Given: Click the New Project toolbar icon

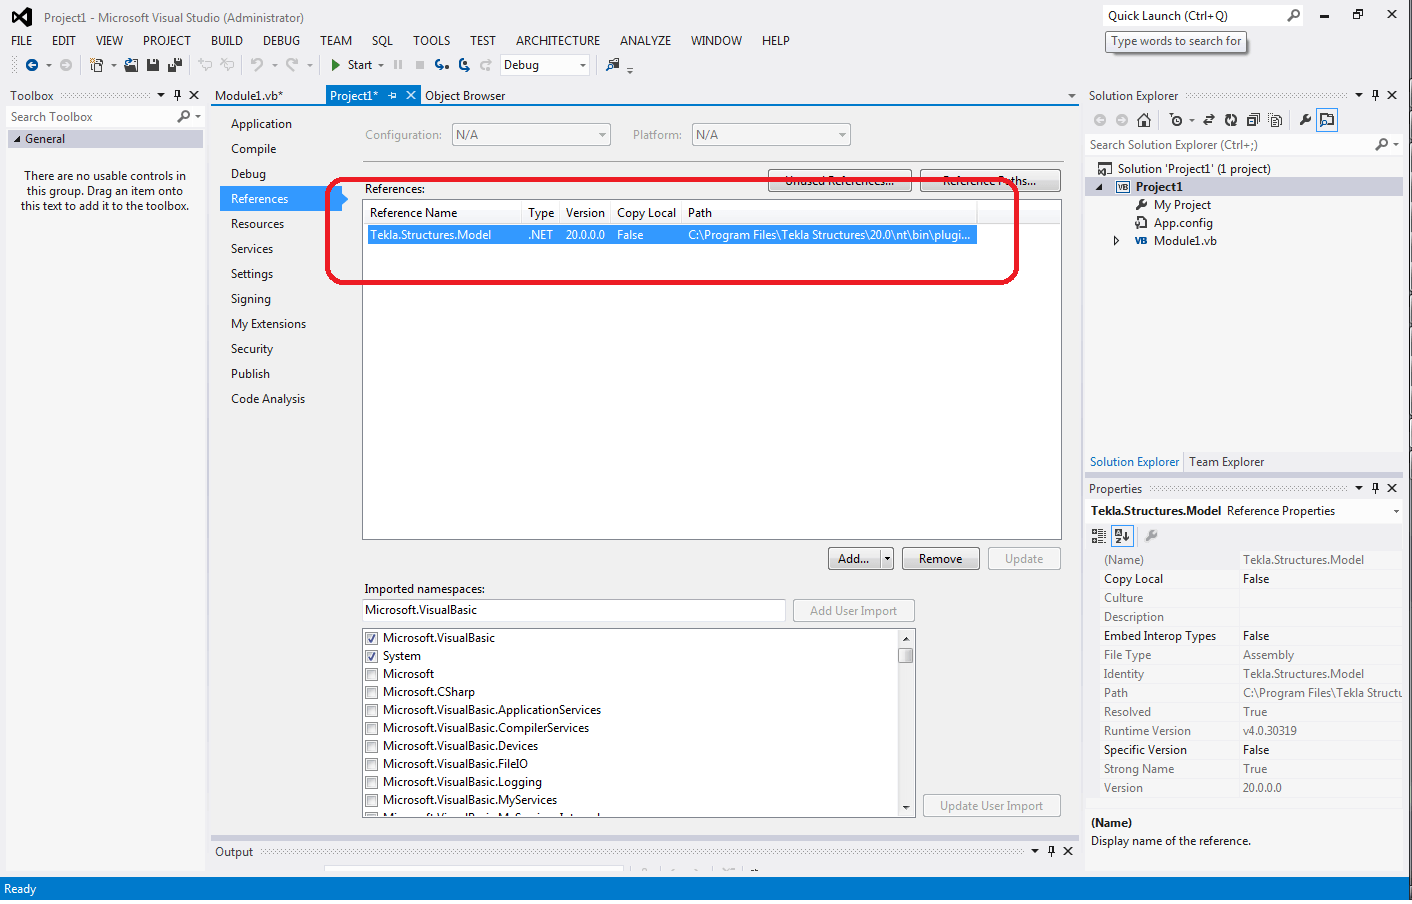Looking at the screenshot, I should click(x=96, y=65).
